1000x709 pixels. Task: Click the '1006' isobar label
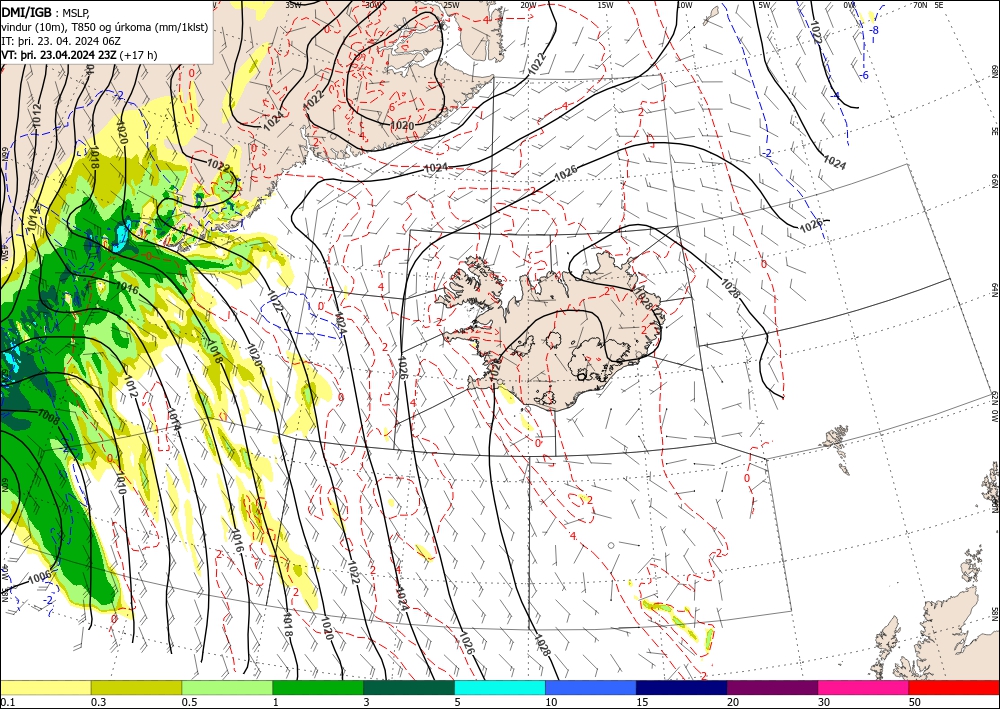pos(40,578)
